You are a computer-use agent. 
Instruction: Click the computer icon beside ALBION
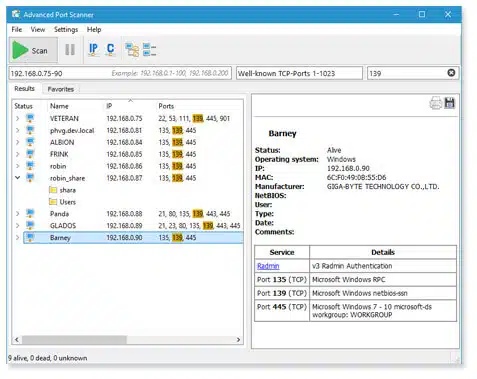pyautogui.click(x=30, y=142)
